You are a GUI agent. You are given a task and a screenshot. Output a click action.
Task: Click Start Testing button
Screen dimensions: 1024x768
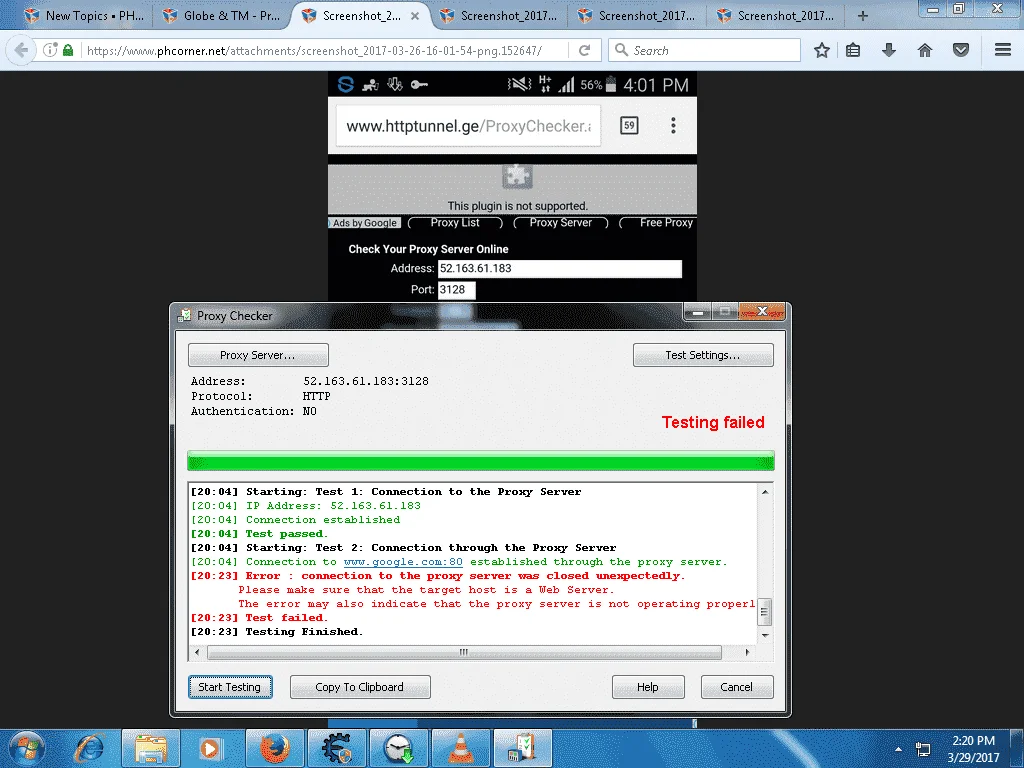tap(230, 687)
